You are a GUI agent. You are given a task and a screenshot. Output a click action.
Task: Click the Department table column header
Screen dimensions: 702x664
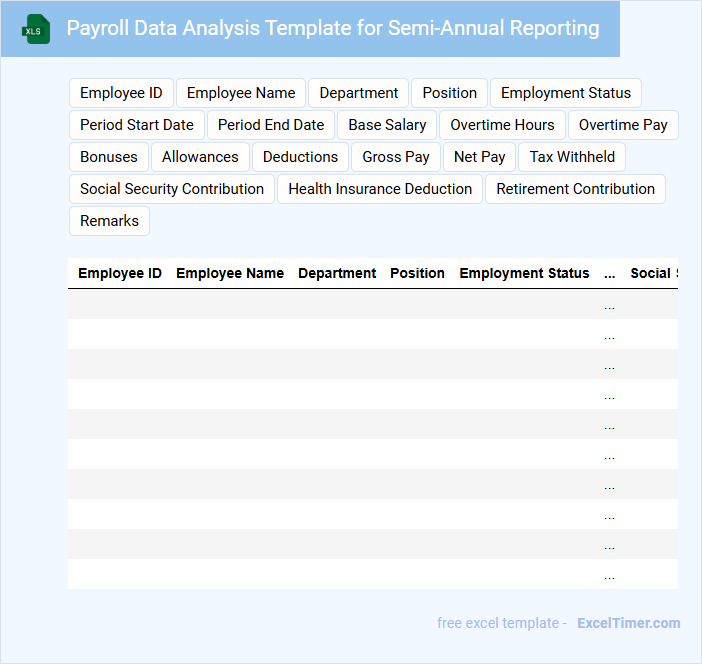tap(337, 273)
